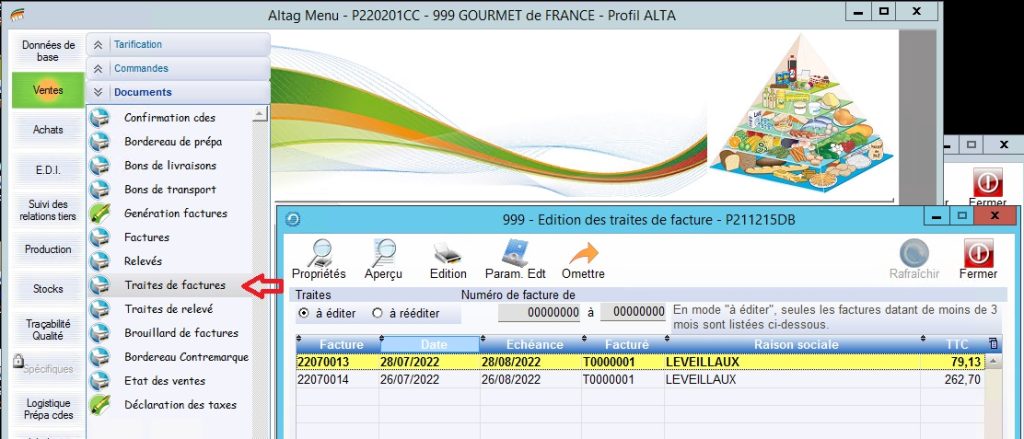Viewport: 1024px width, 439px height.
Task: Open Traites de relevé document
Action: [168, 309]
